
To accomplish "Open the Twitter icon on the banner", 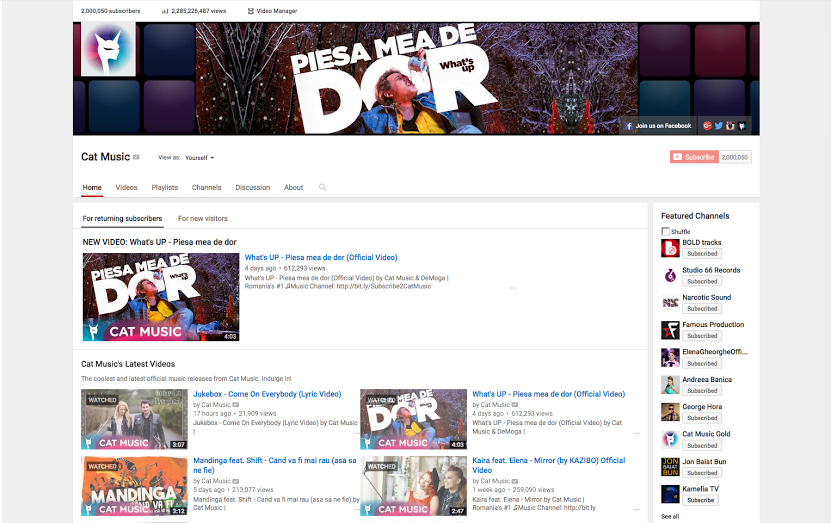I will pyautogui.click(x=718, y=126).
